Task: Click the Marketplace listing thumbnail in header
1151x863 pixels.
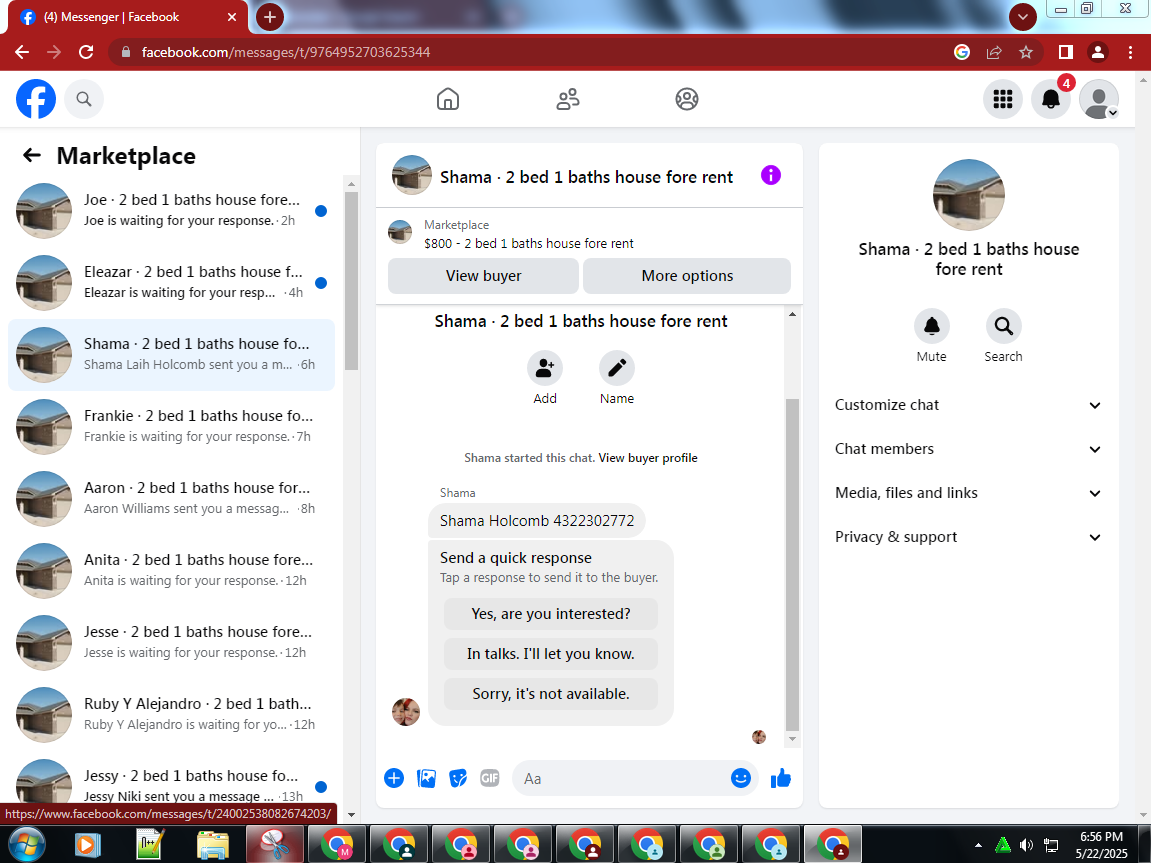Action: pos(400,232)
